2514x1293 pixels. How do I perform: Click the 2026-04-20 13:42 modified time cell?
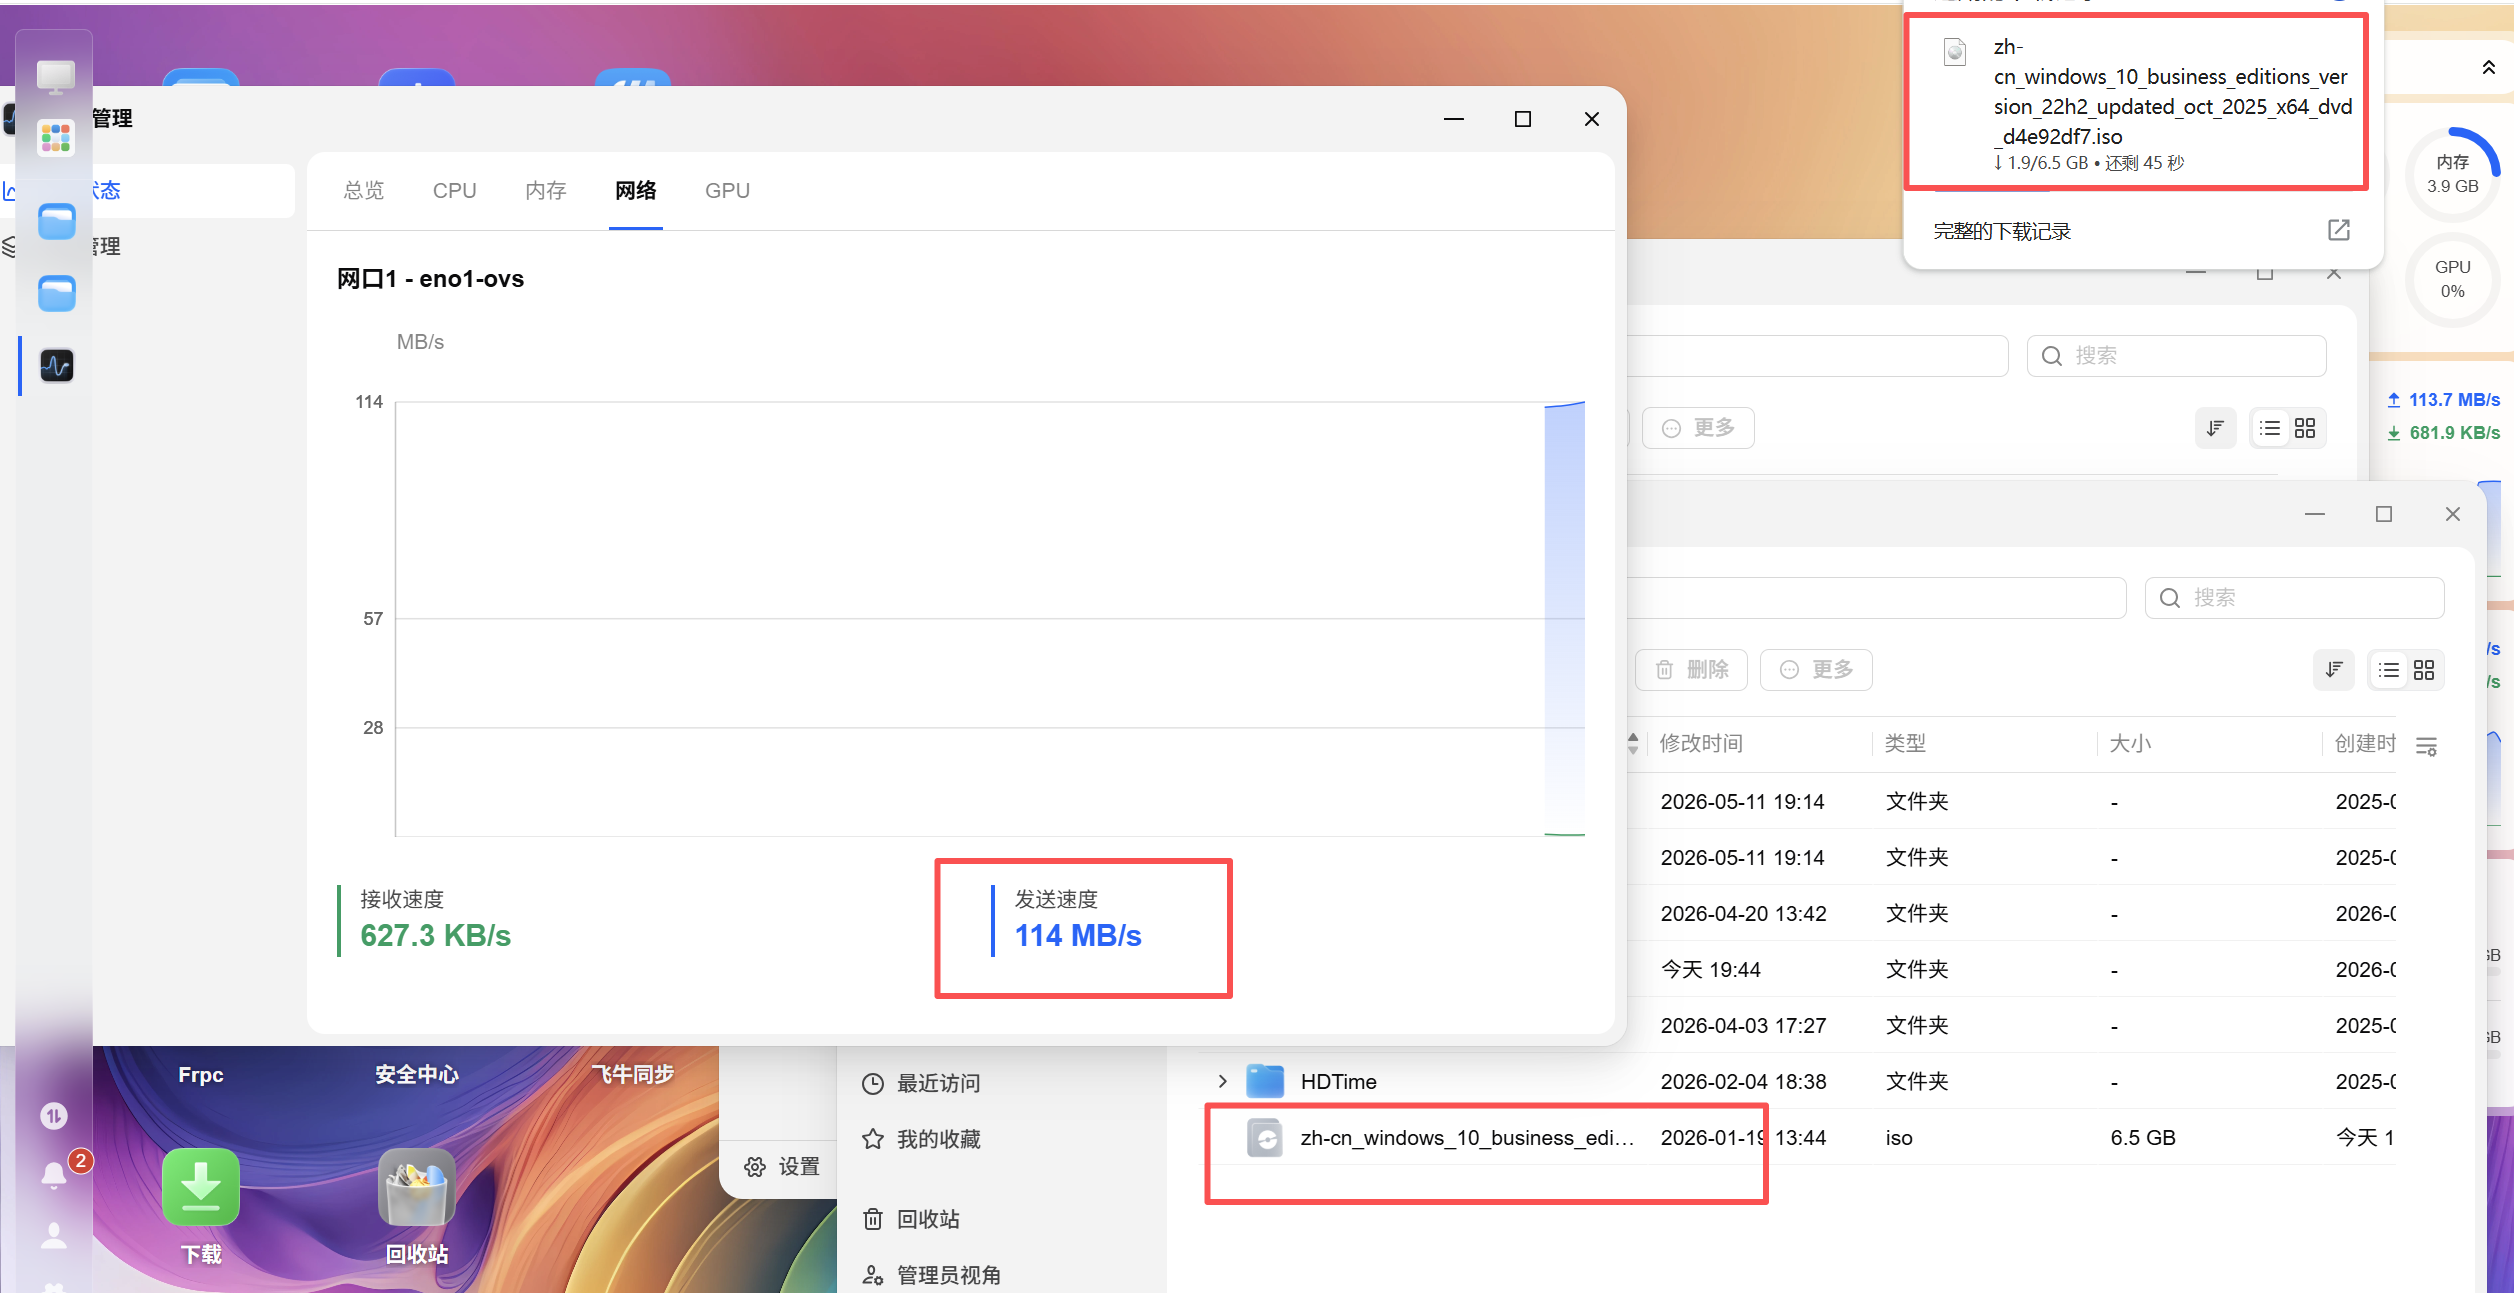[1743, 913]
